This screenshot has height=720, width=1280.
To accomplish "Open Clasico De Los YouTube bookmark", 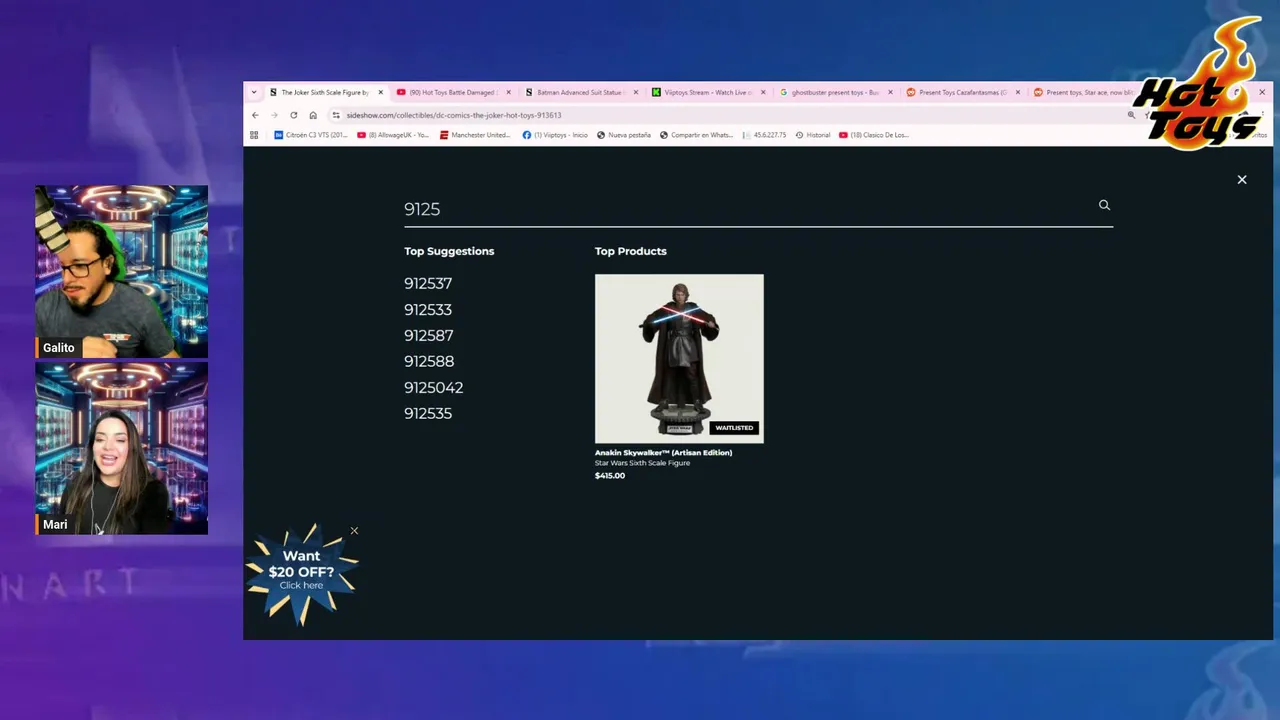I will [874, 135].
